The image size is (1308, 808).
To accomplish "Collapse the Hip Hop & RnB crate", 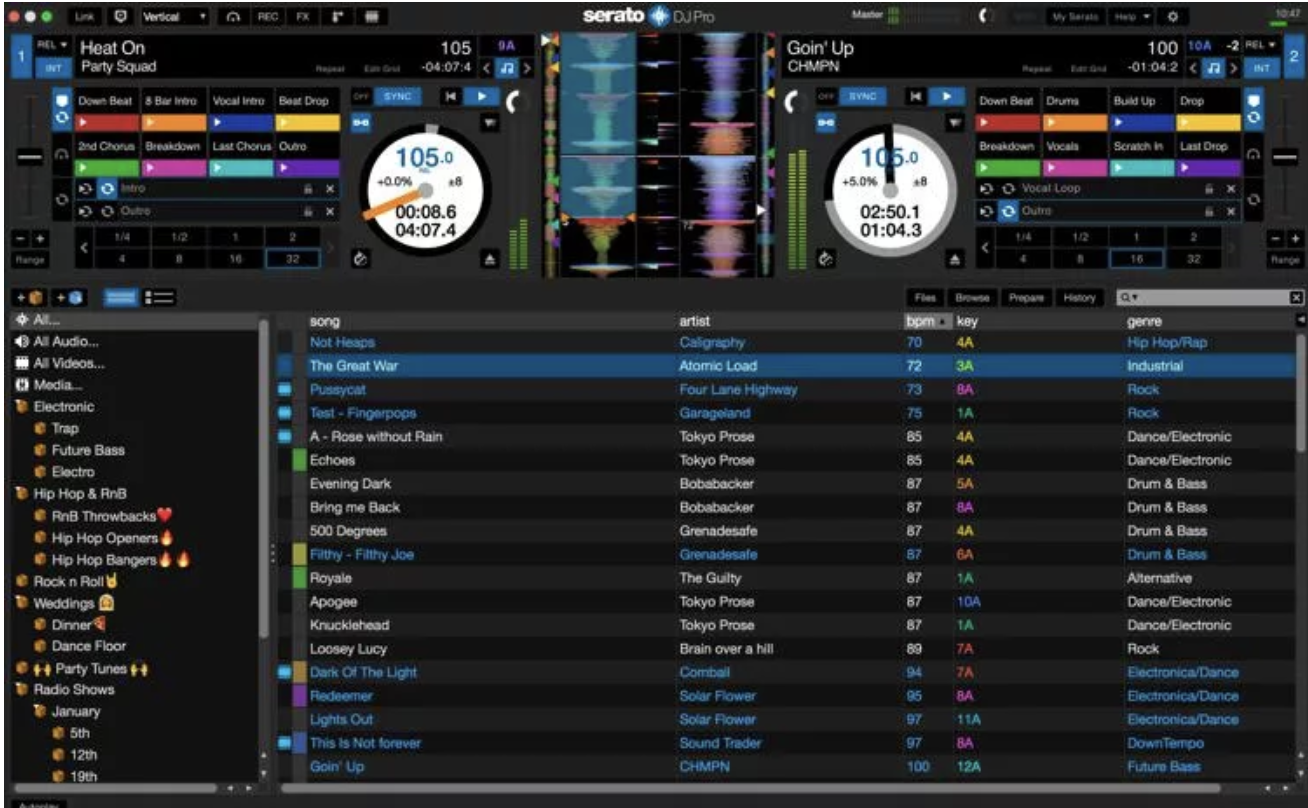I will point(21,494).
